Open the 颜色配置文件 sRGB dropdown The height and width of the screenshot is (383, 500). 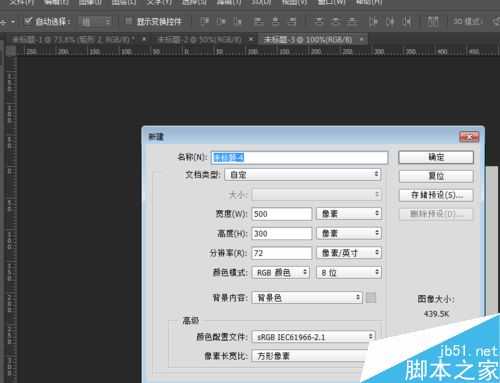[x=313, y=337]
